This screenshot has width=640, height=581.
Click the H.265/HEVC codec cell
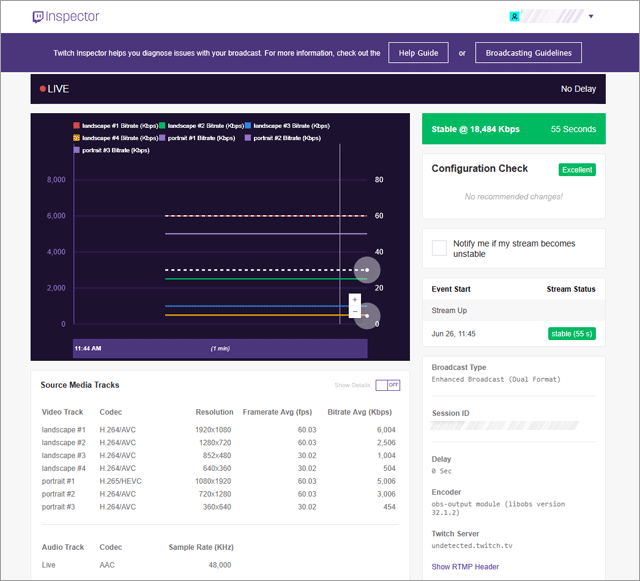(120, 481)
